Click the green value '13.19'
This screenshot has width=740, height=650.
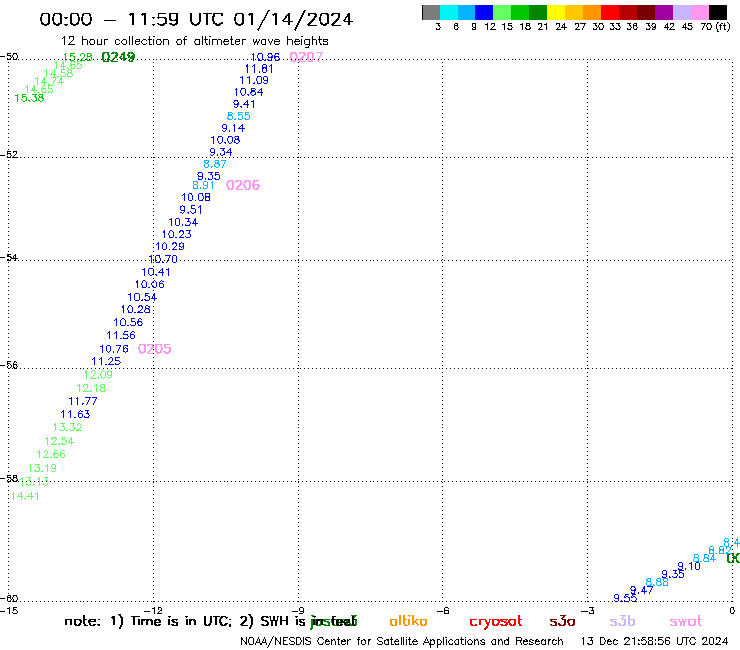(42, 468)
